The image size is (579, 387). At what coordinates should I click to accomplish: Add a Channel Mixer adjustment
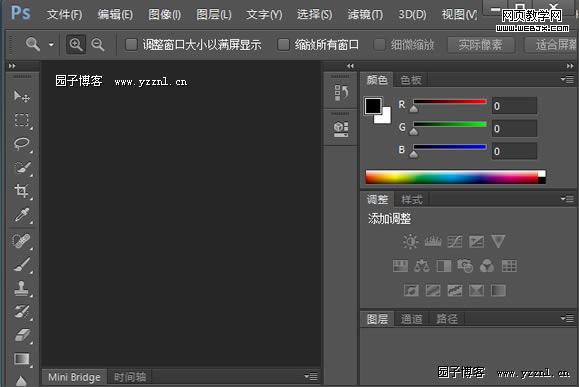pos(487,266)
